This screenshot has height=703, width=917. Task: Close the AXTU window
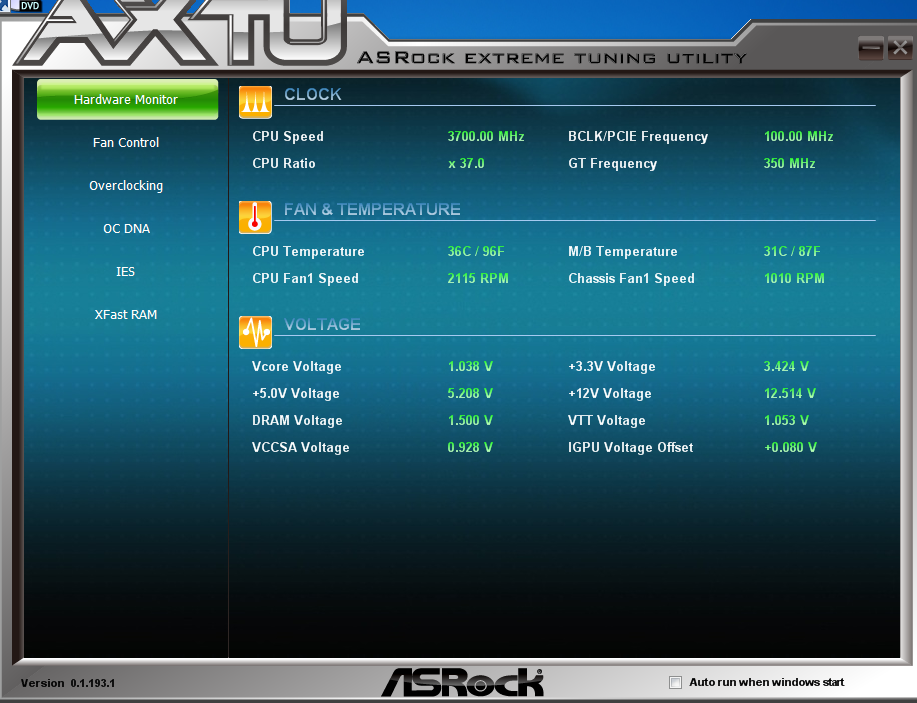click(x=900, y=48)
